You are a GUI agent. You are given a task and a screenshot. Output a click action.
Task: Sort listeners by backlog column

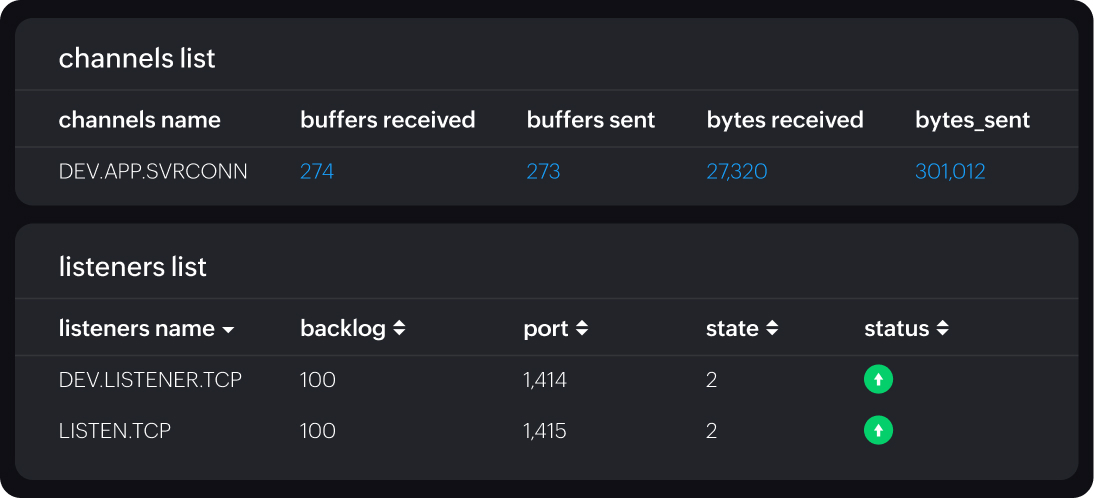tap(400, 328)
